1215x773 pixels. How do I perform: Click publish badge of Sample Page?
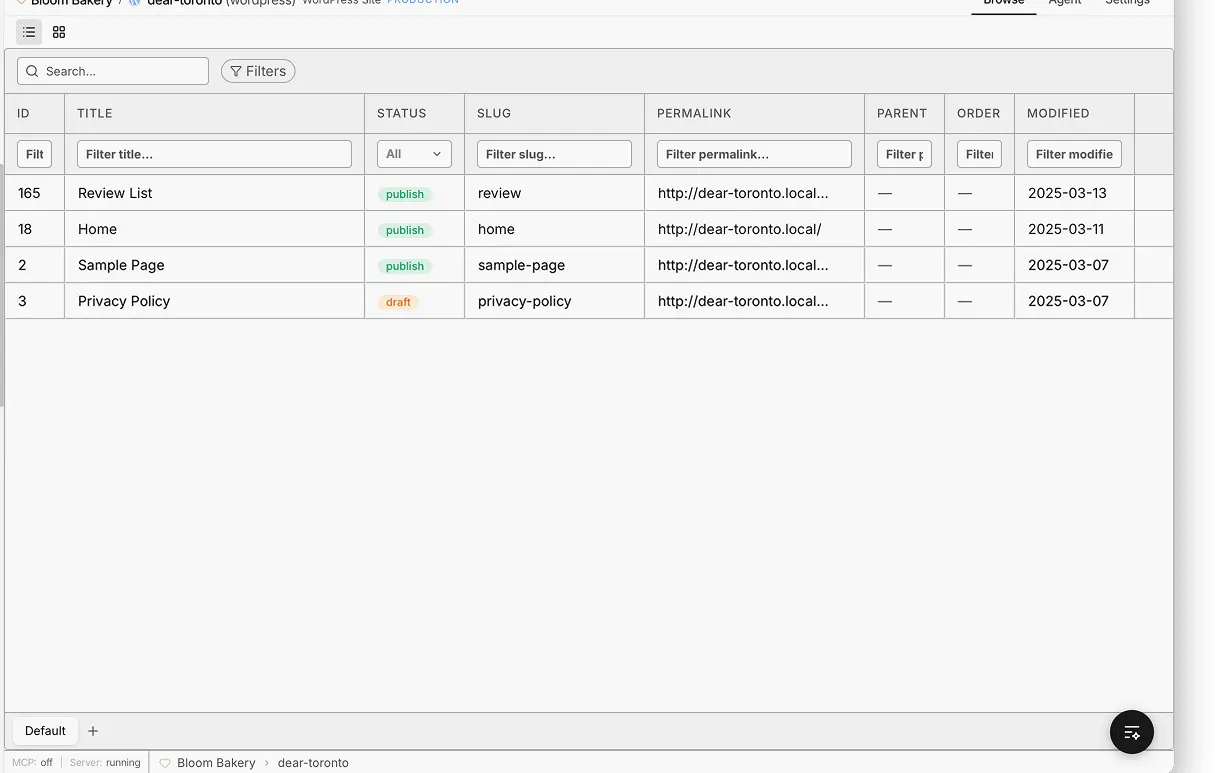(405, 266)
